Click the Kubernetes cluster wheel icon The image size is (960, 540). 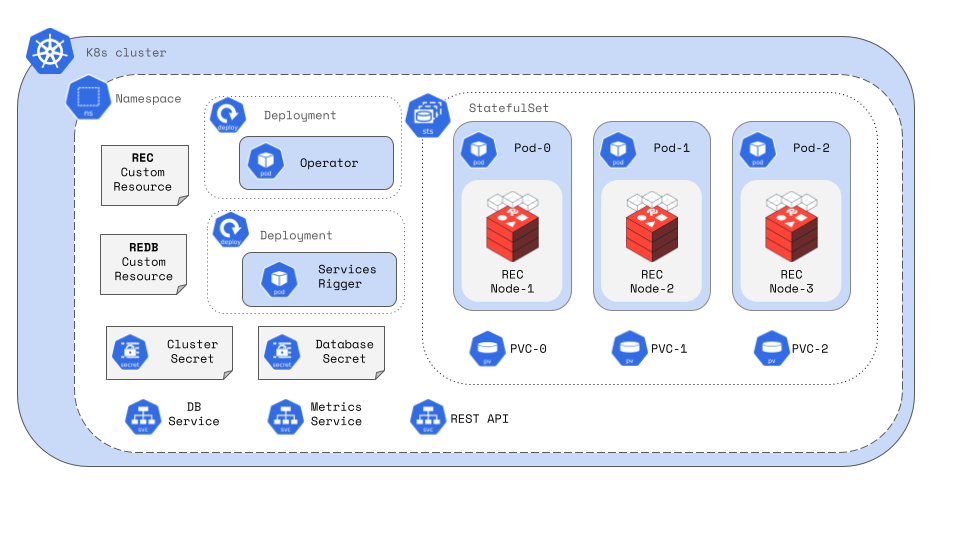tap(50, 52)
